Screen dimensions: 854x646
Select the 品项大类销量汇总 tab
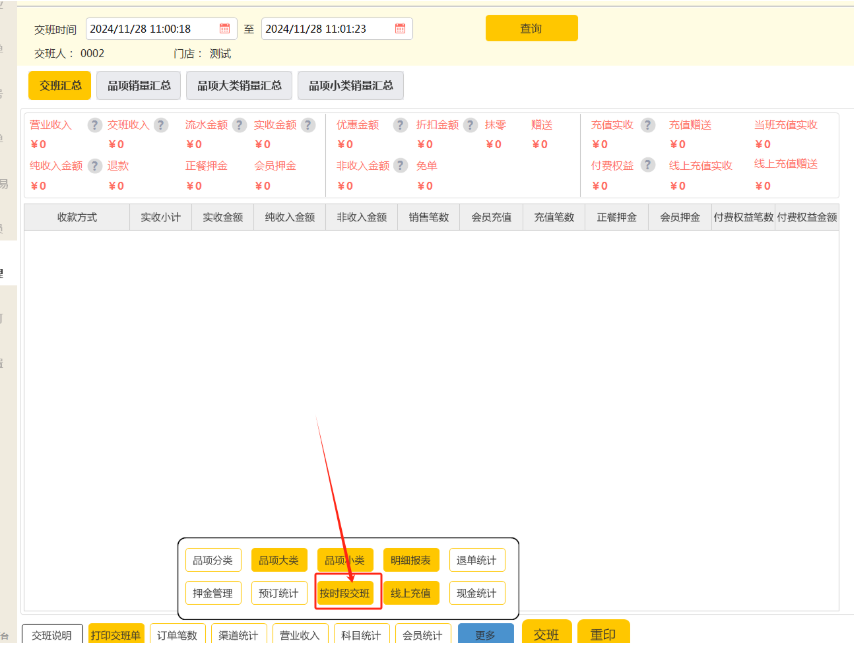point(239,86)
